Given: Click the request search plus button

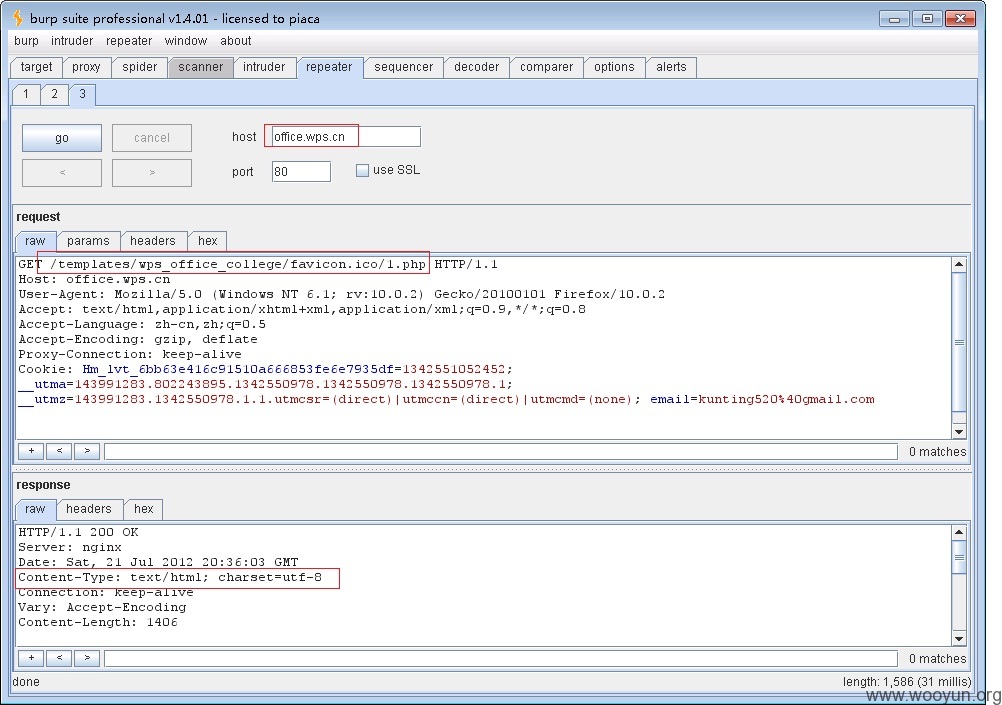Looking at the screenshot, I should pos(31,451).
